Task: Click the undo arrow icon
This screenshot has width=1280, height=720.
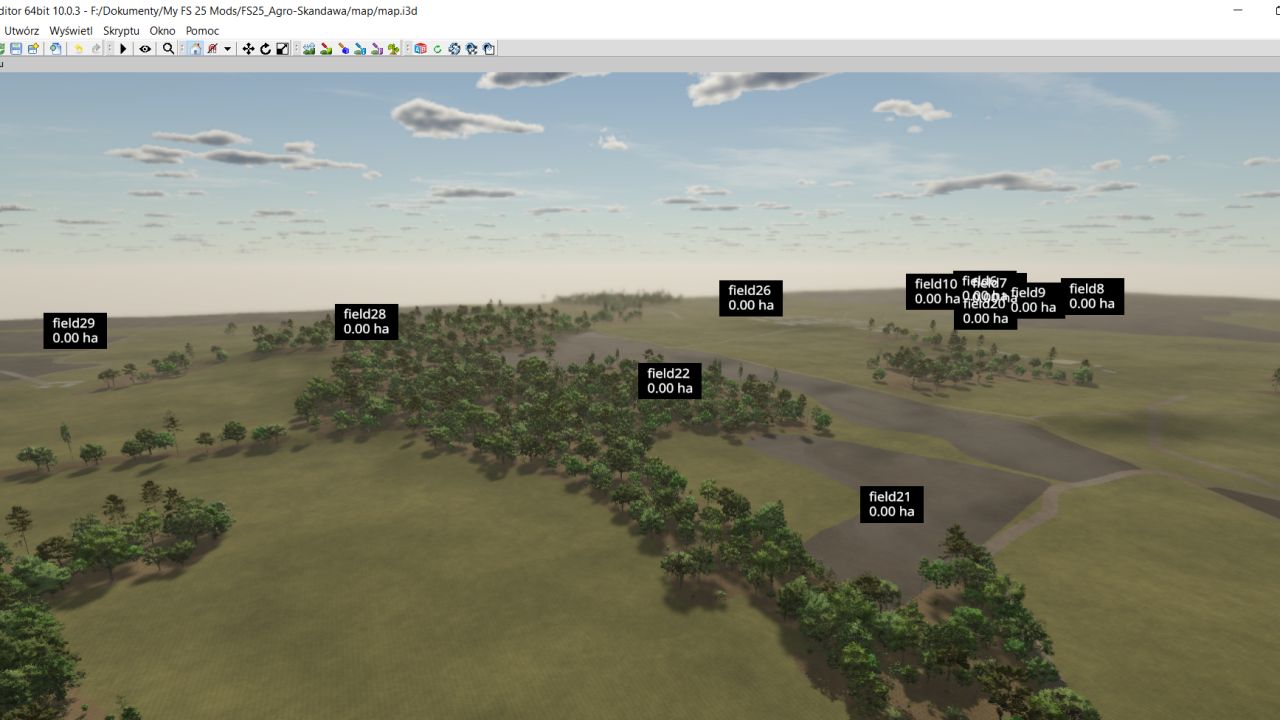Action: point(79,48)
